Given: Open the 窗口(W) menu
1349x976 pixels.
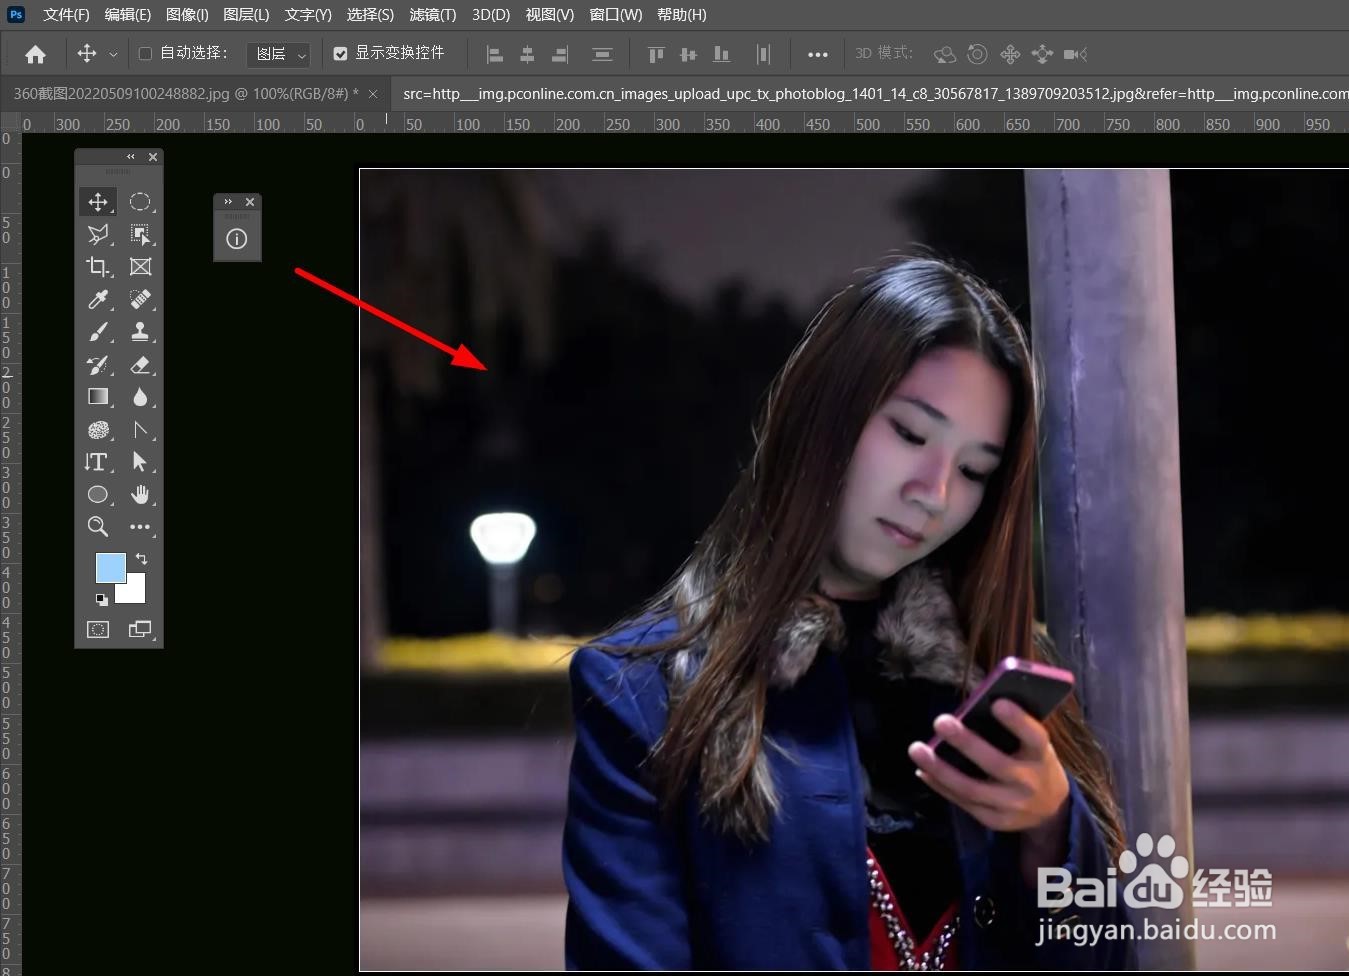Looking at the screenshot, I should click(616, 14).
